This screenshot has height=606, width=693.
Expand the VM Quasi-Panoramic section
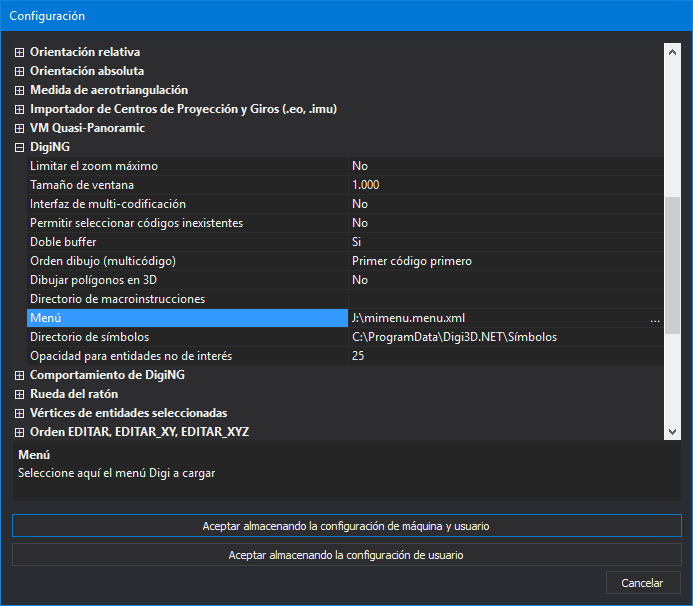tap(19, 128)
